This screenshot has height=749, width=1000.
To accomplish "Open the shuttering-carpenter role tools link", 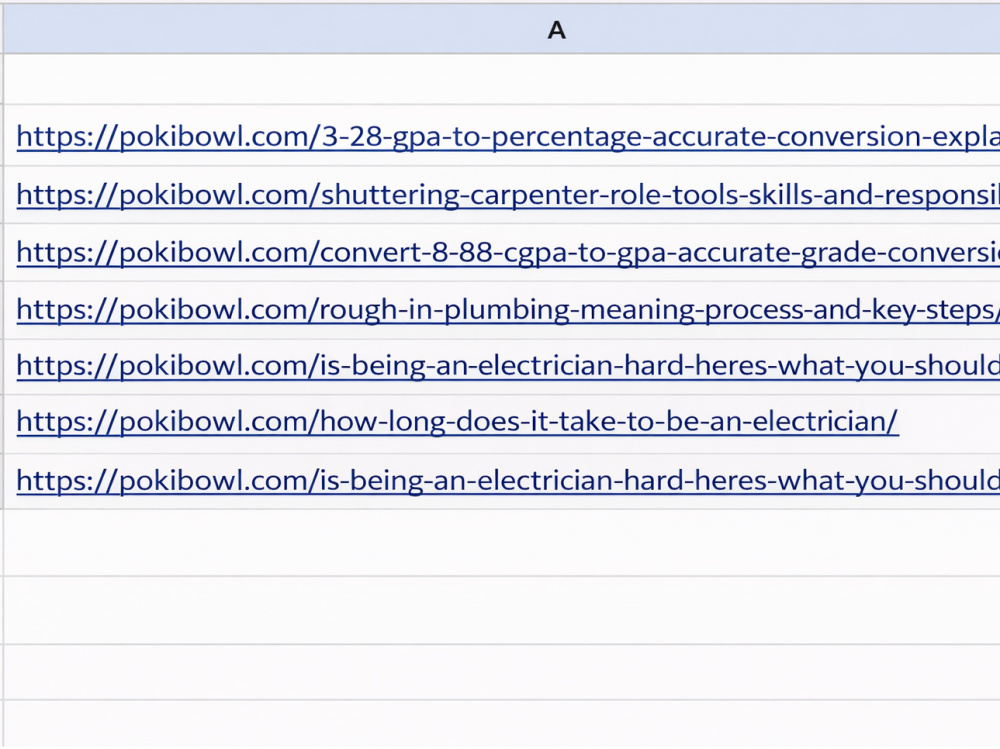I will 508,195.
